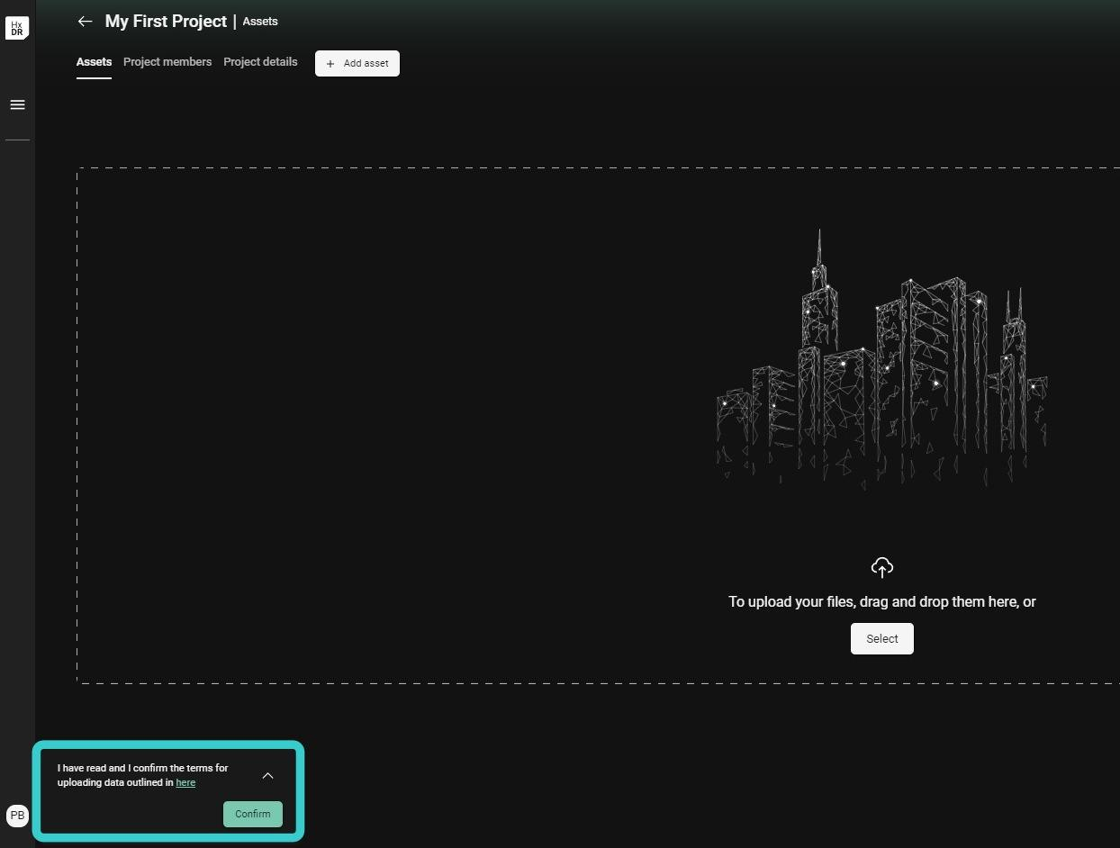Image resolution: width=1120 pixels, height=848 pixels.
Task: Open the 'here' terms link
Action: [185, 783]
